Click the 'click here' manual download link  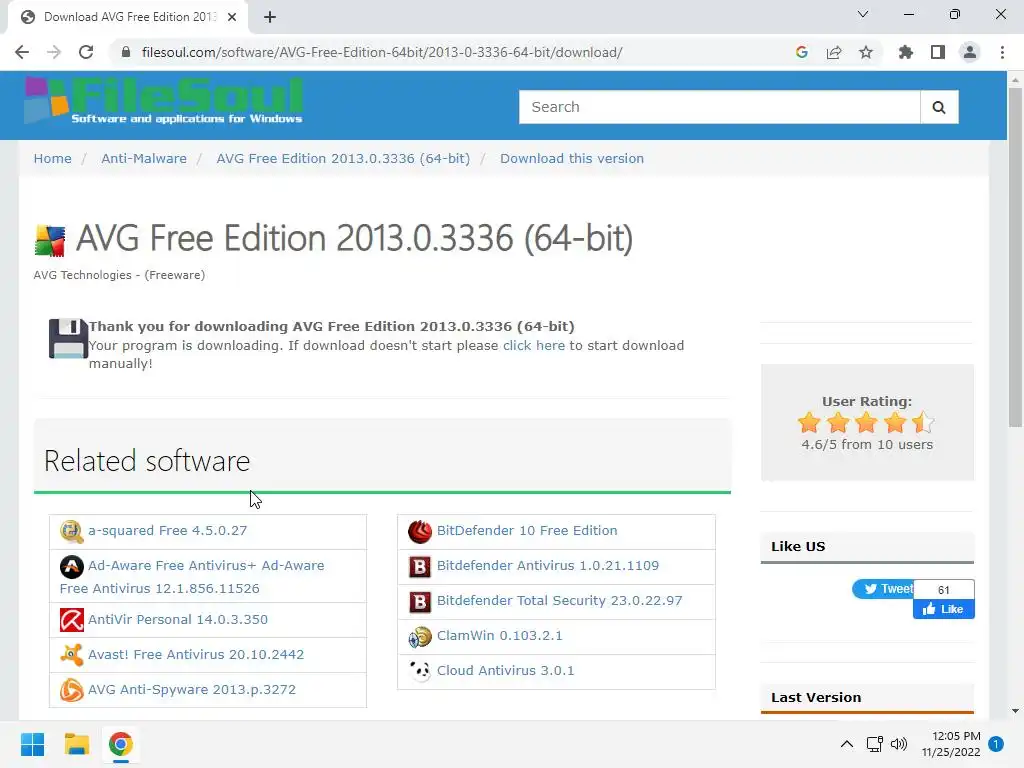[534, 345]
